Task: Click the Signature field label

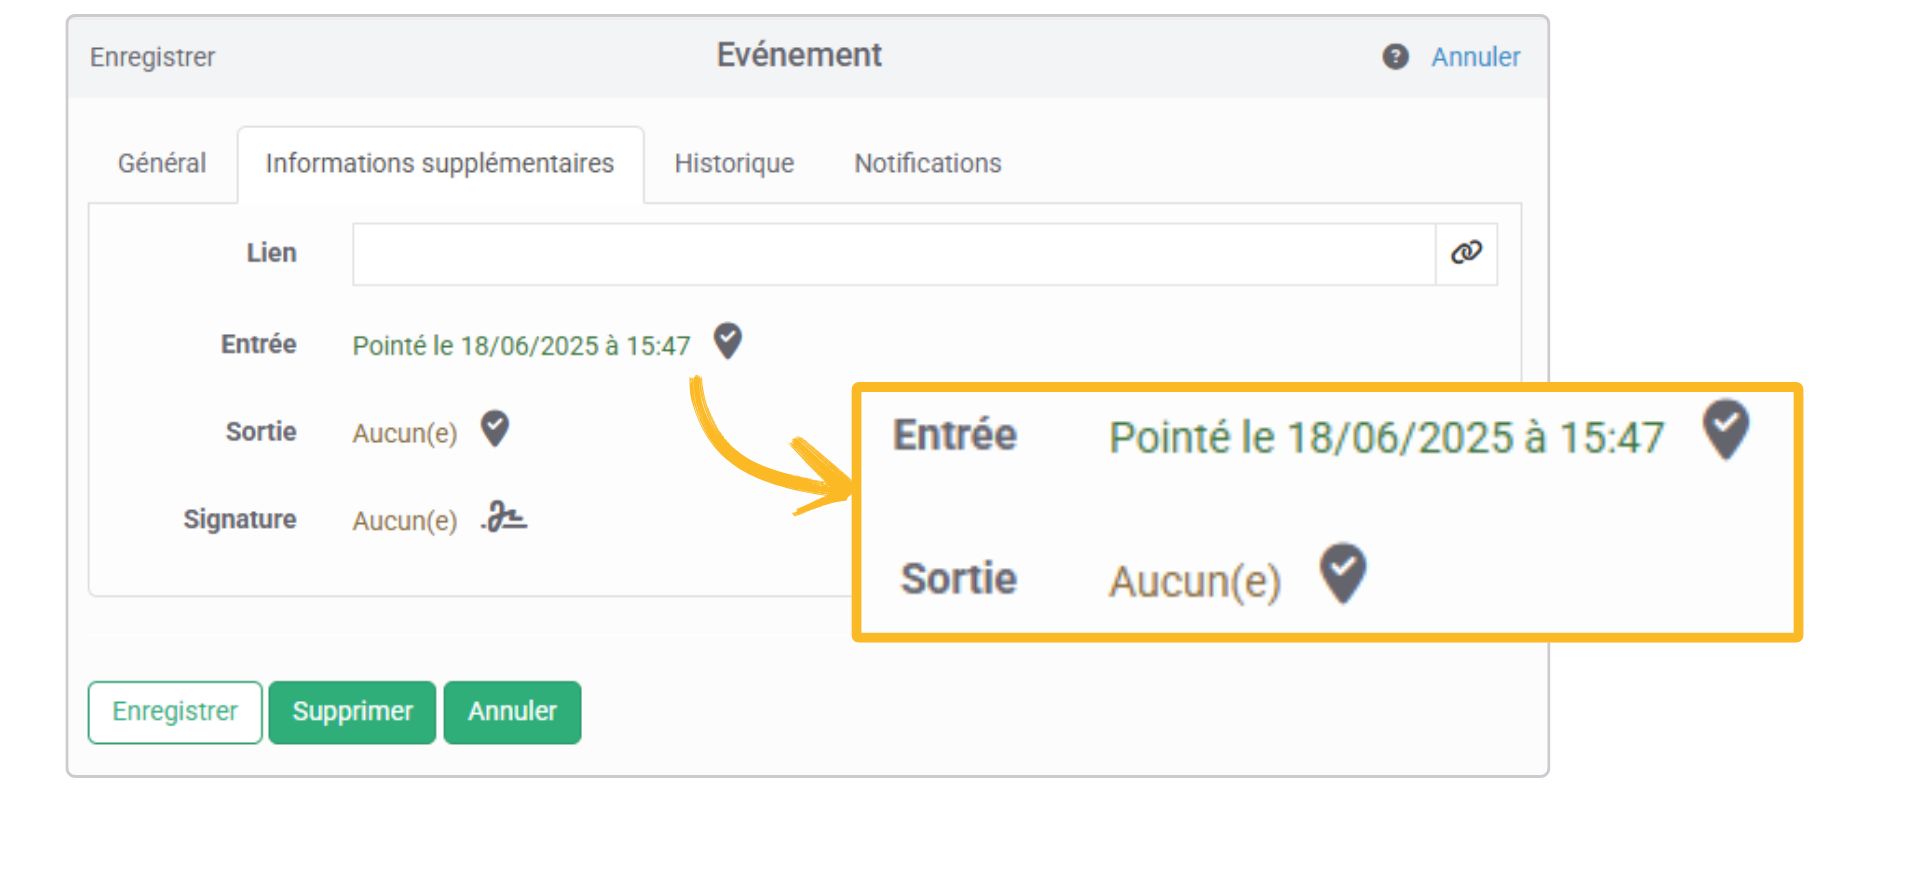Action: 240,520
